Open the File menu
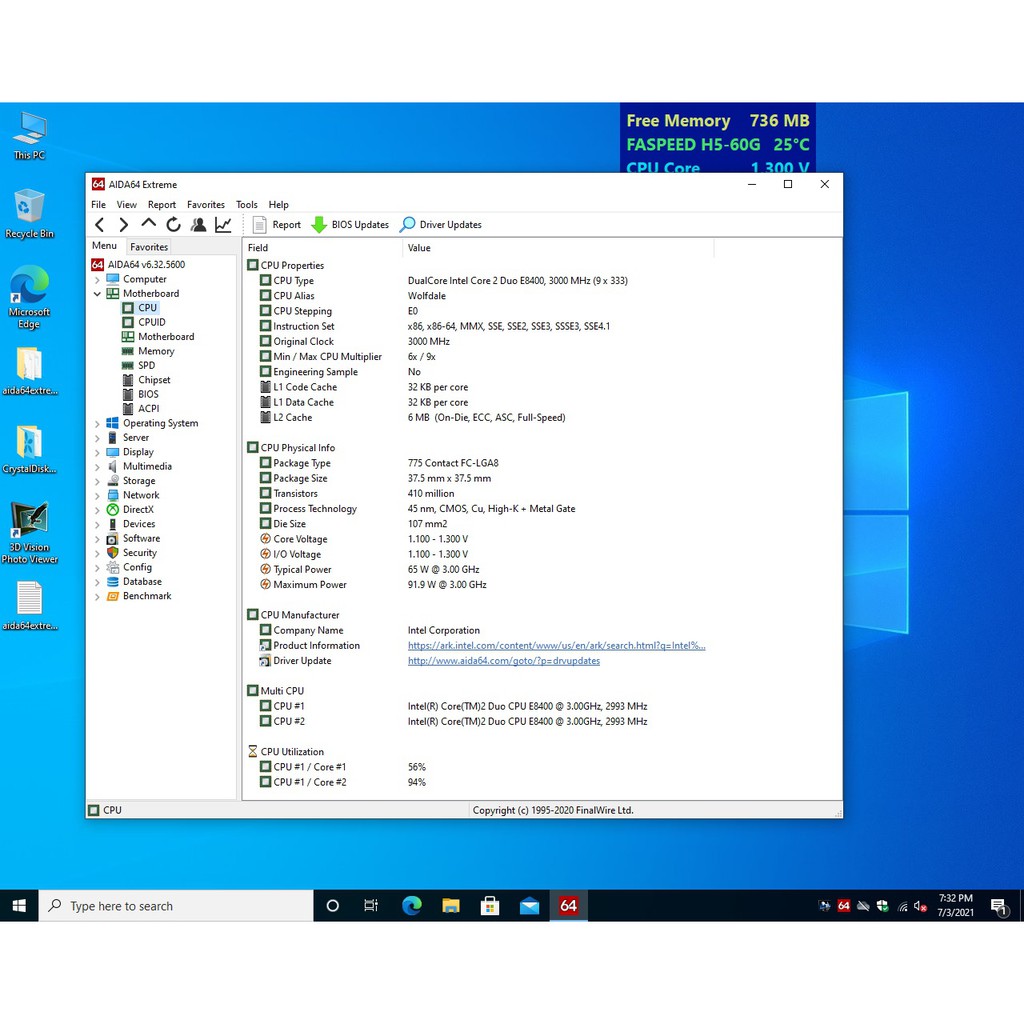 98,204
